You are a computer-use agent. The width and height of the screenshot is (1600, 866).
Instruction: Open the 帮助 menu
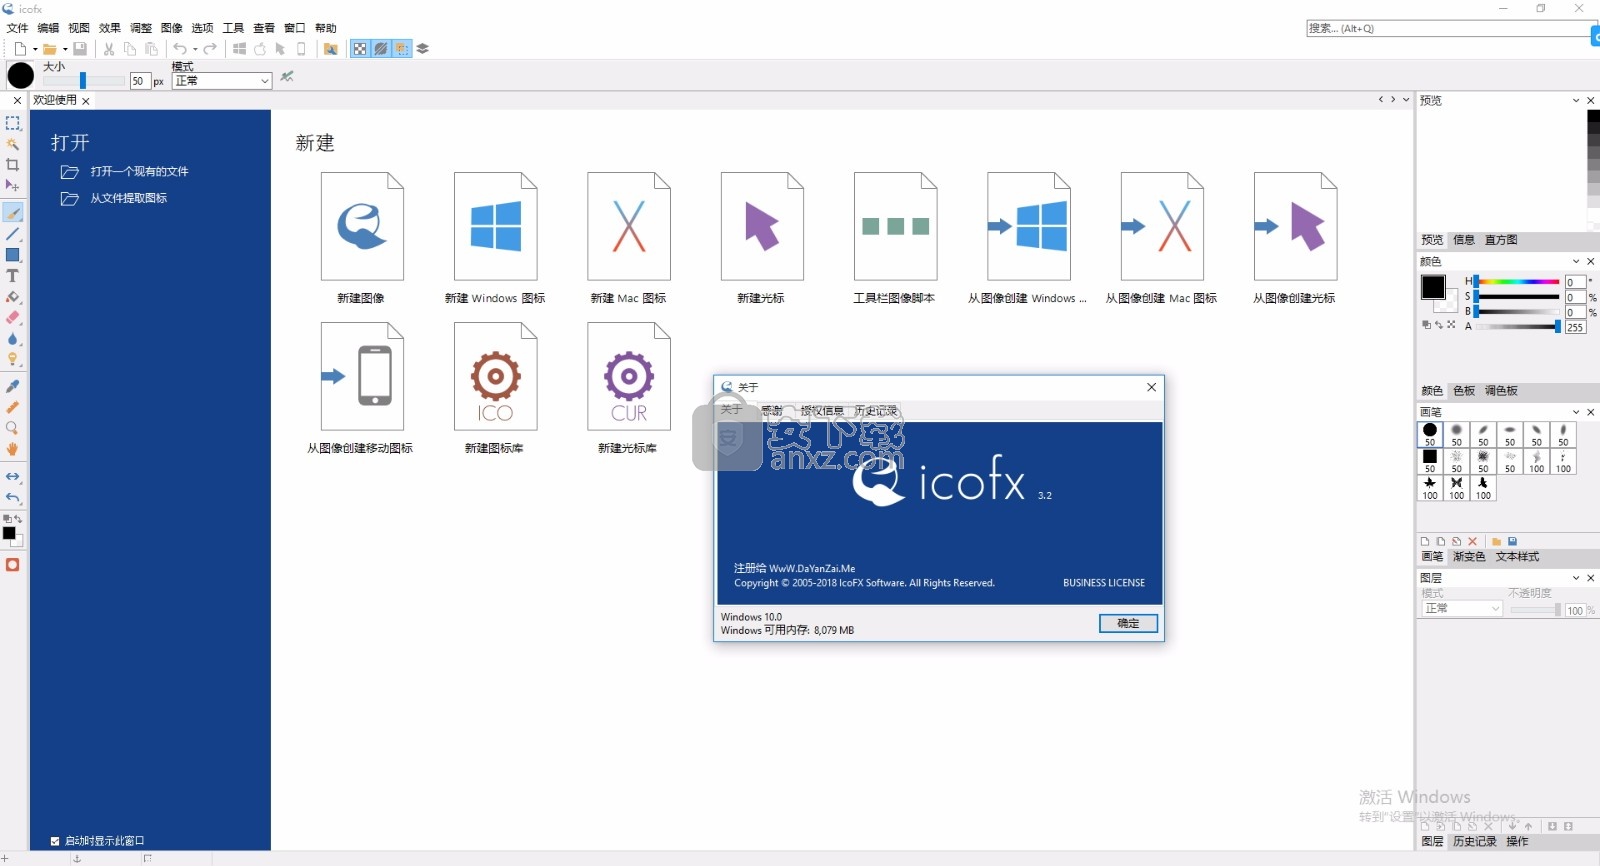point(326,28)
